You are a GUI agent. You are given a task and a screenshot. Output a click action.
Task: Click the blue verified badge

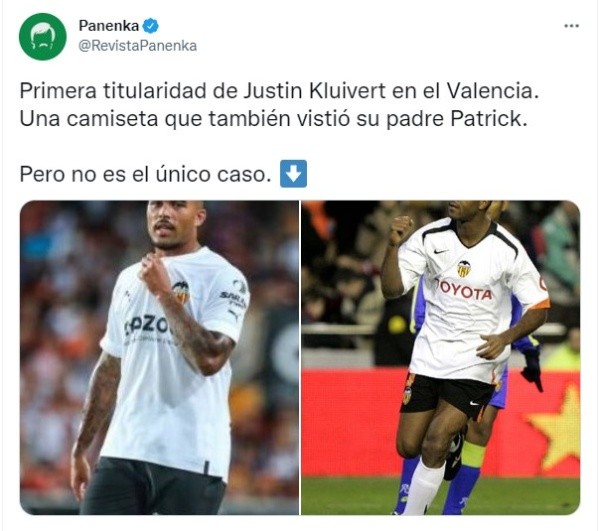pyautogui.click(x=150, y=26)
